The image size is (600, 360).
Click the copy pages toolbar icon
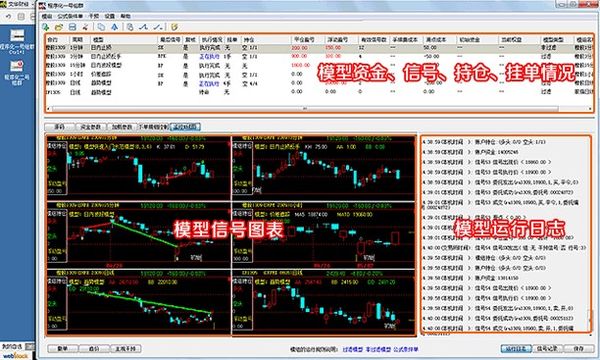(101, 27)
